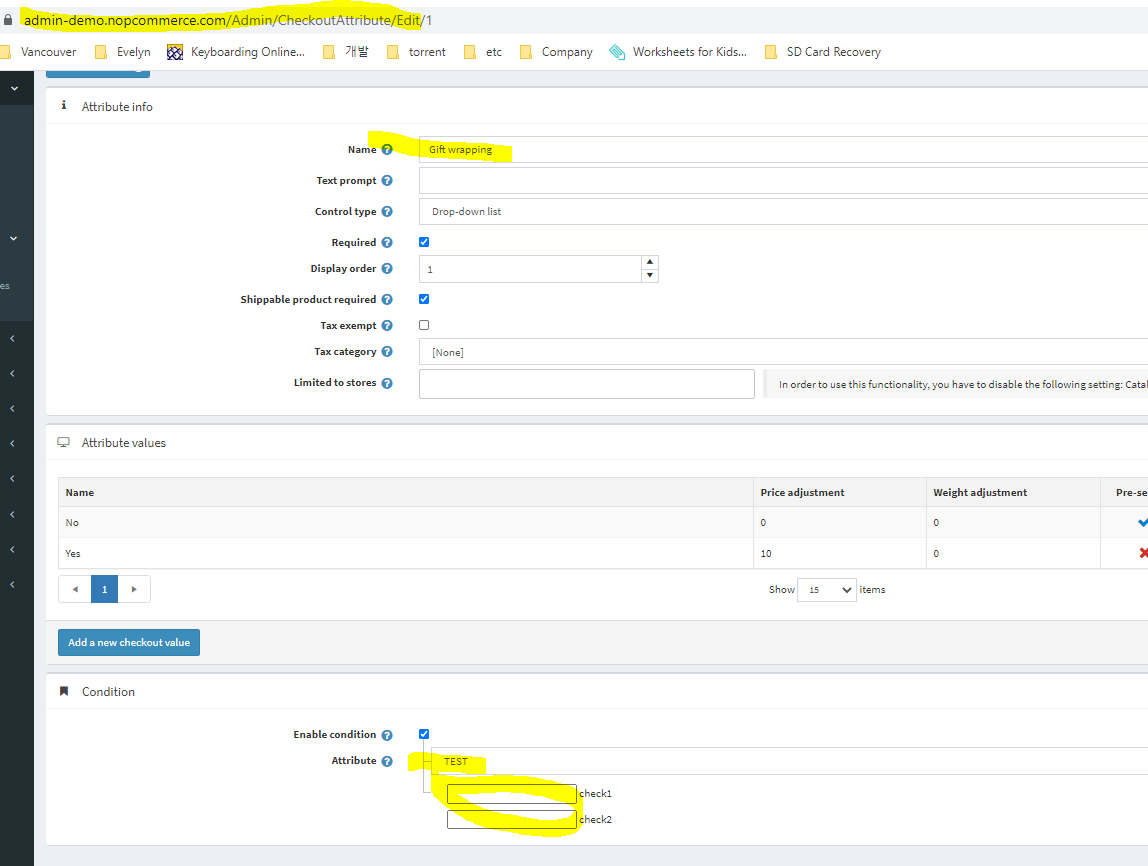Click the next page arrow in pagination
1148x866 pixels.
click(x=134, y=589)
